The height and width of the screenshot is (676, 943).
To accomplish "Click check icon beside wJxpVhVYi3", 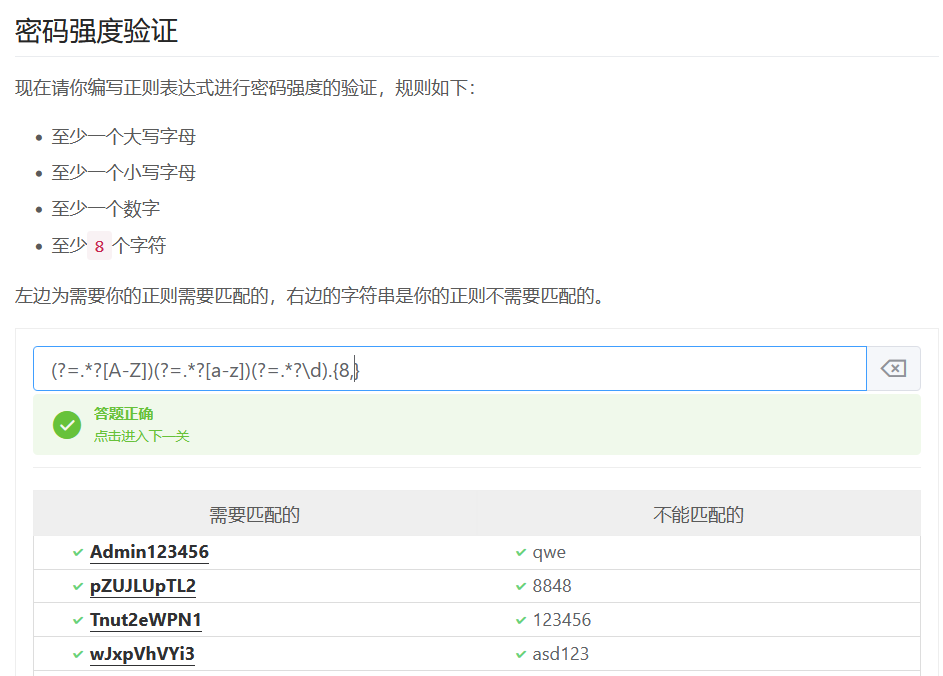I will [78, 654].
